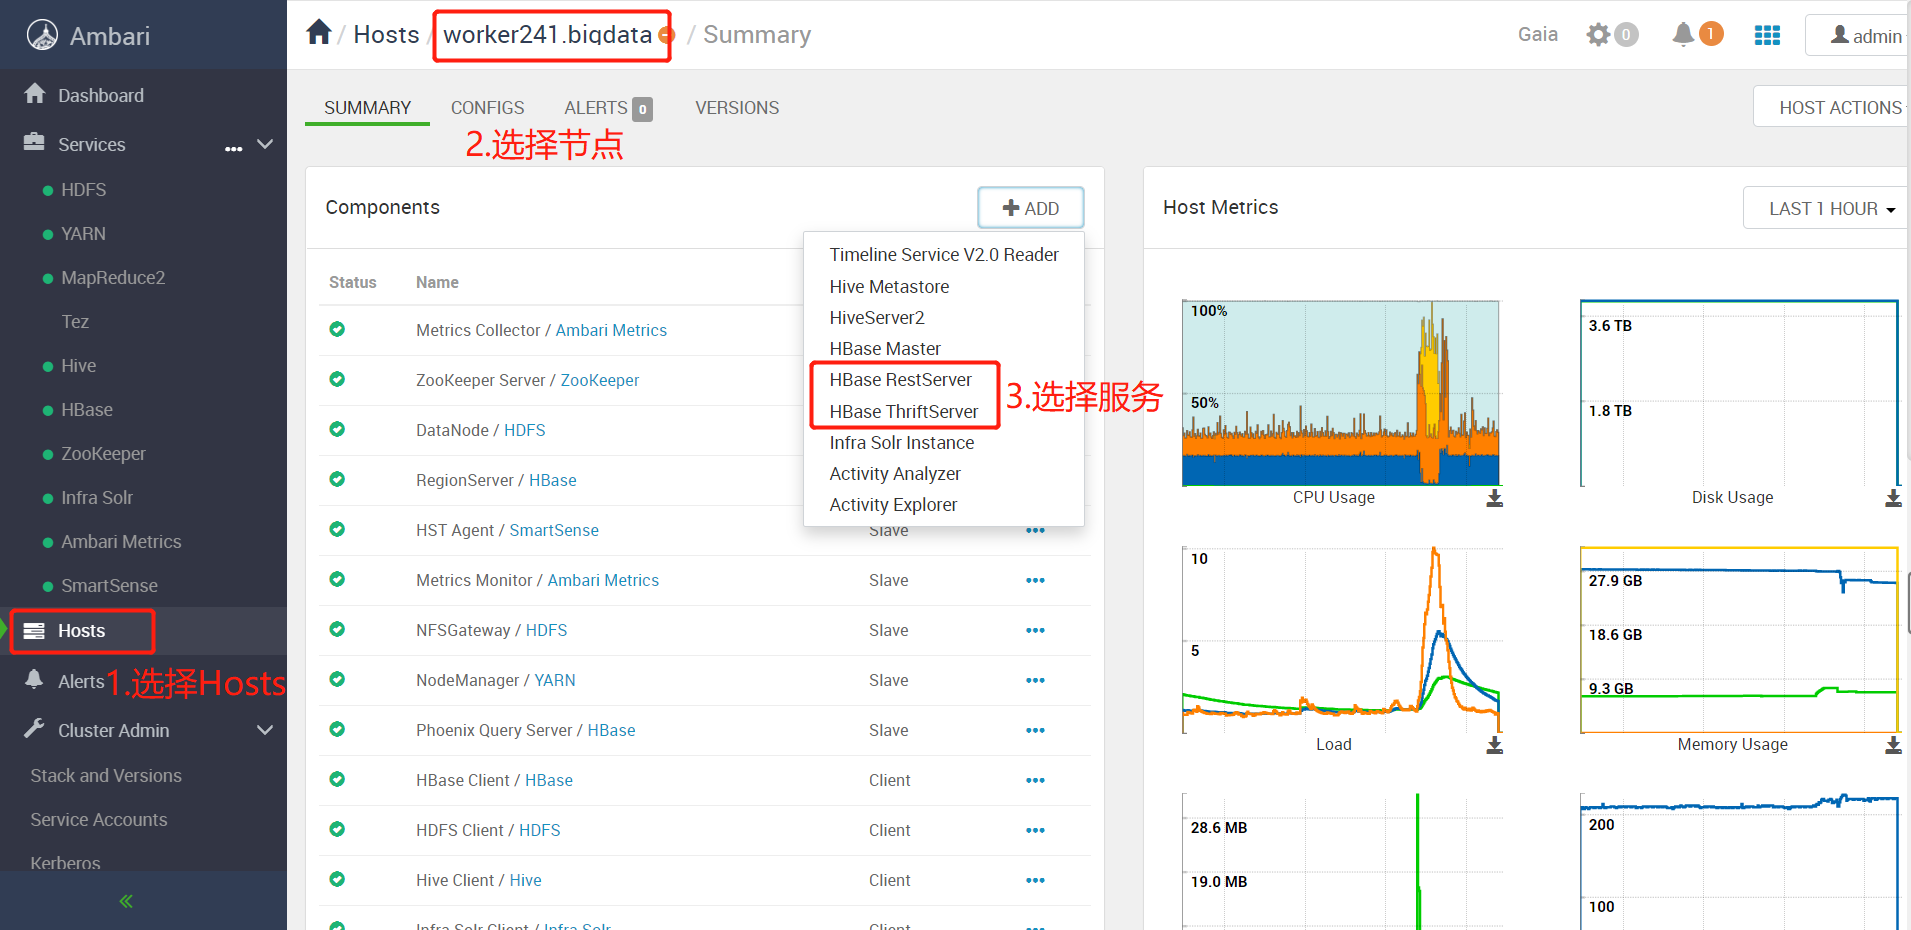Choose HBase RestServer from add menu
1911x930 pixels.
pos(900,380)
